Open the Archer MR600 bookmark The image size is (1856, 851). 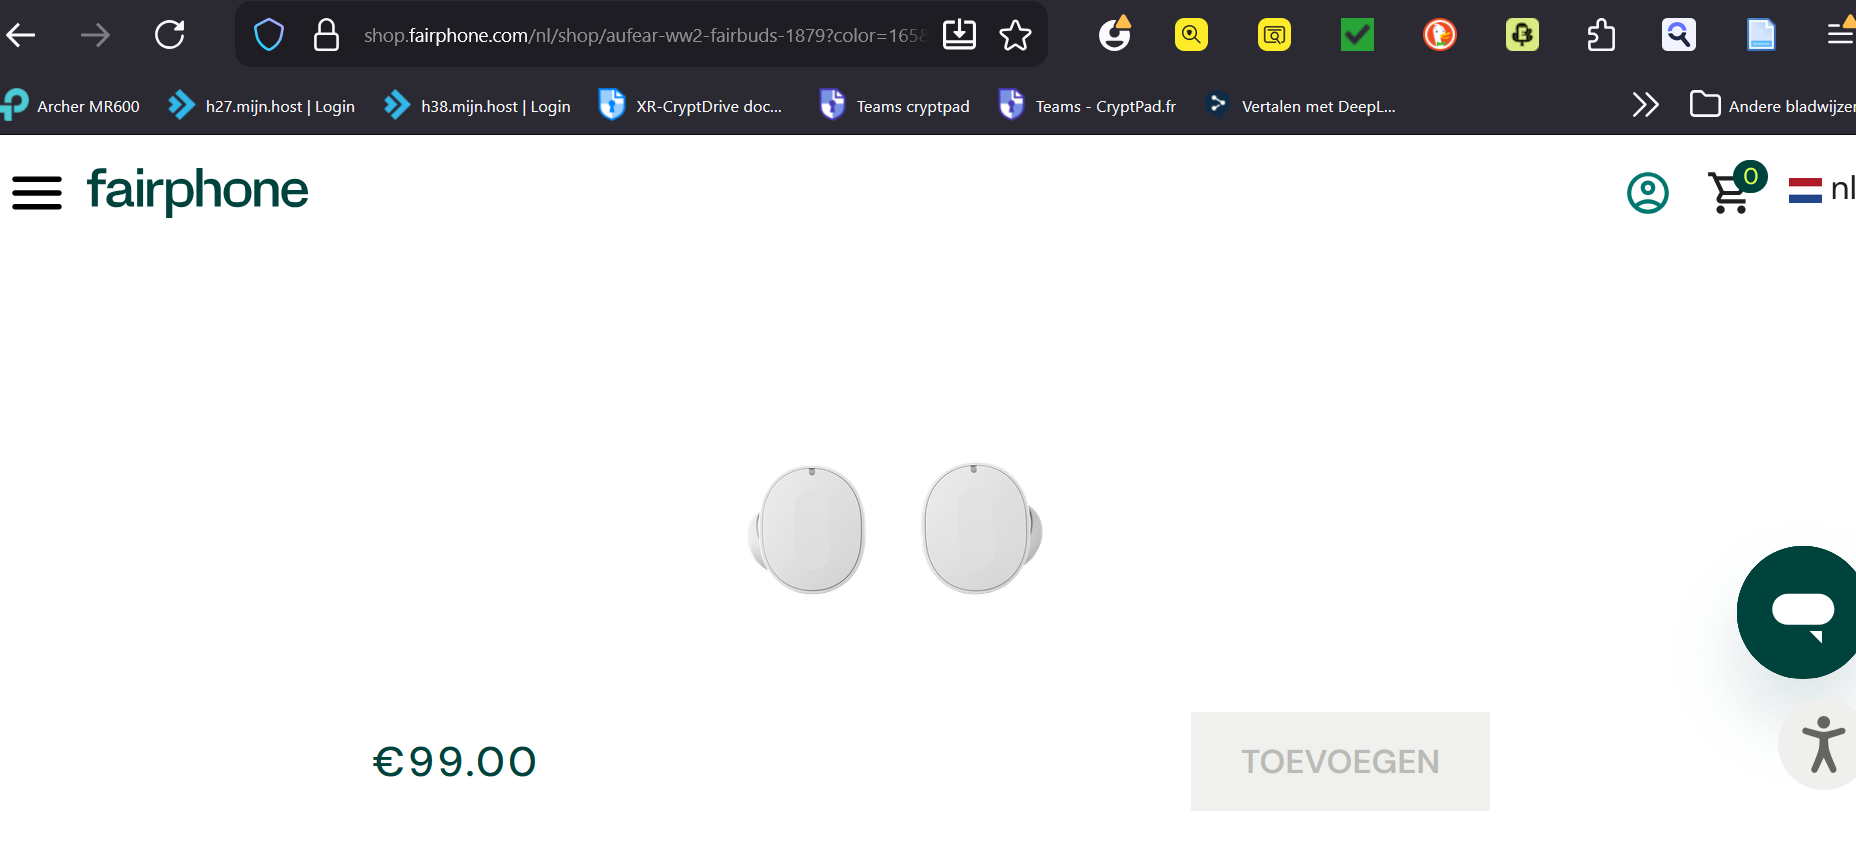click(x=72, y=106)
